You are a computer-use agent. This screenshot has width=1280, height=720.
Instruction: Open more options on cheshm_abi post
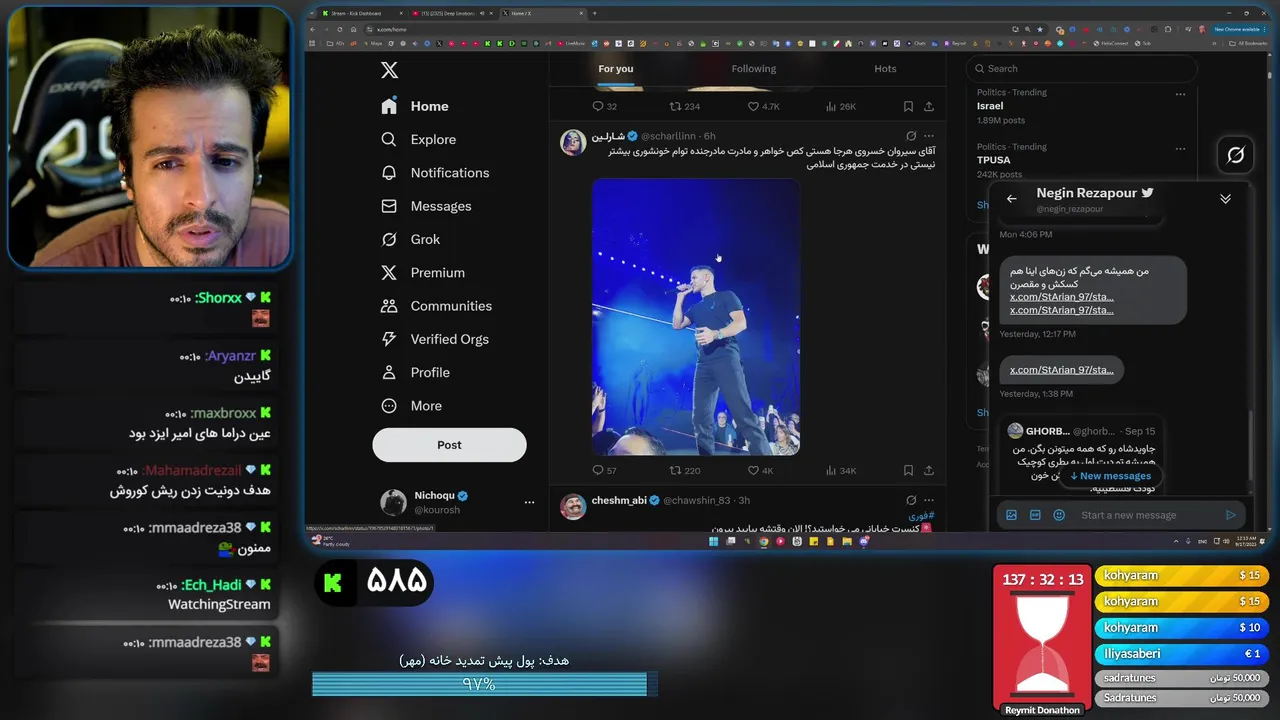coord(929,500)
